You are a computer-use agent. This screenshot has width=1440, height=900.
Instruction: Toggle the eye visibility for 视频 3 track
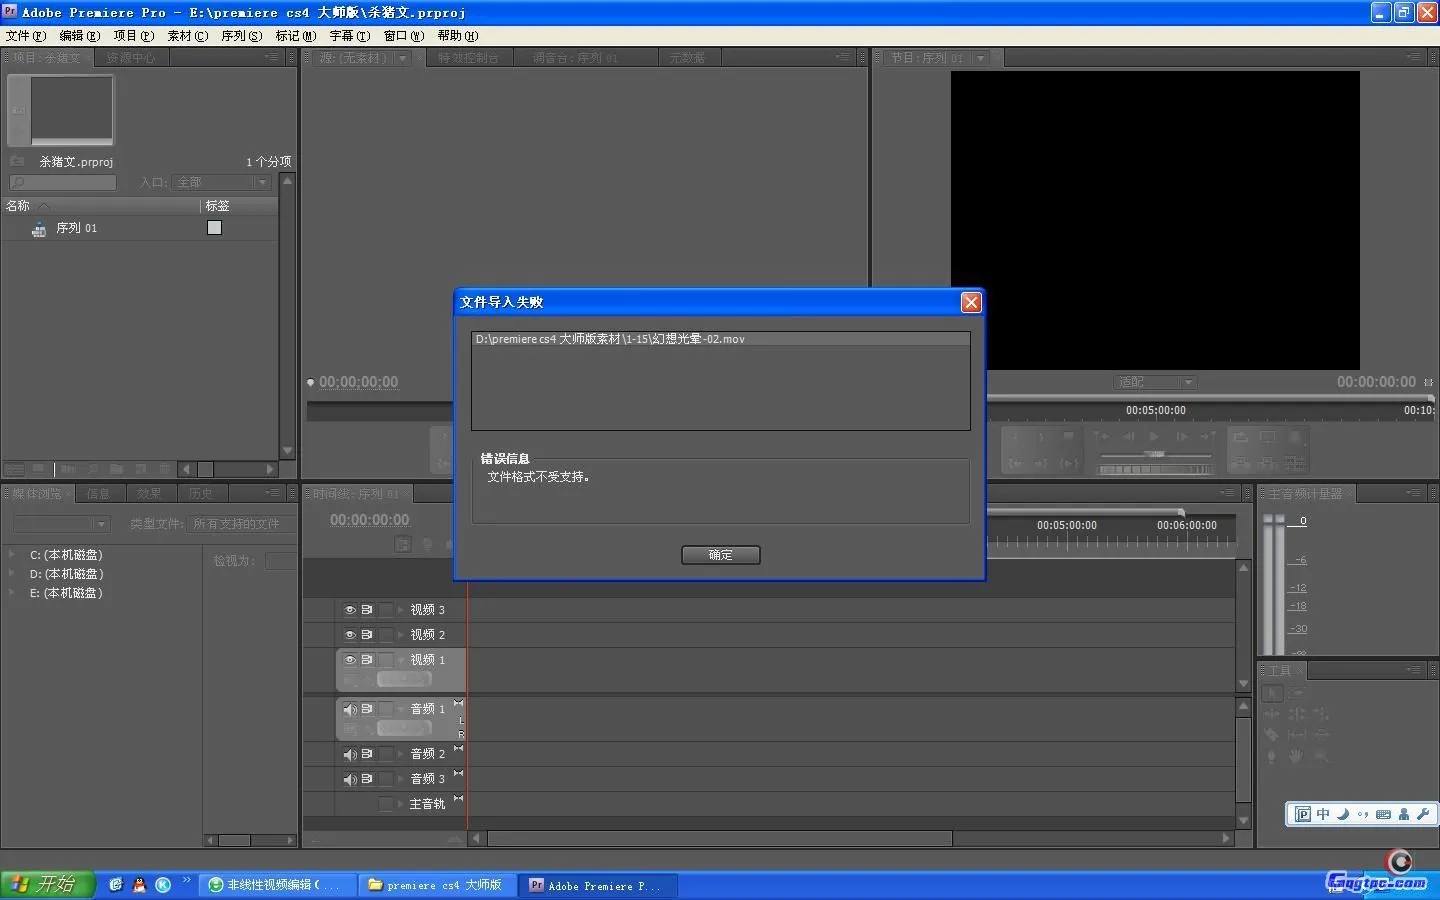click(350, 610)
